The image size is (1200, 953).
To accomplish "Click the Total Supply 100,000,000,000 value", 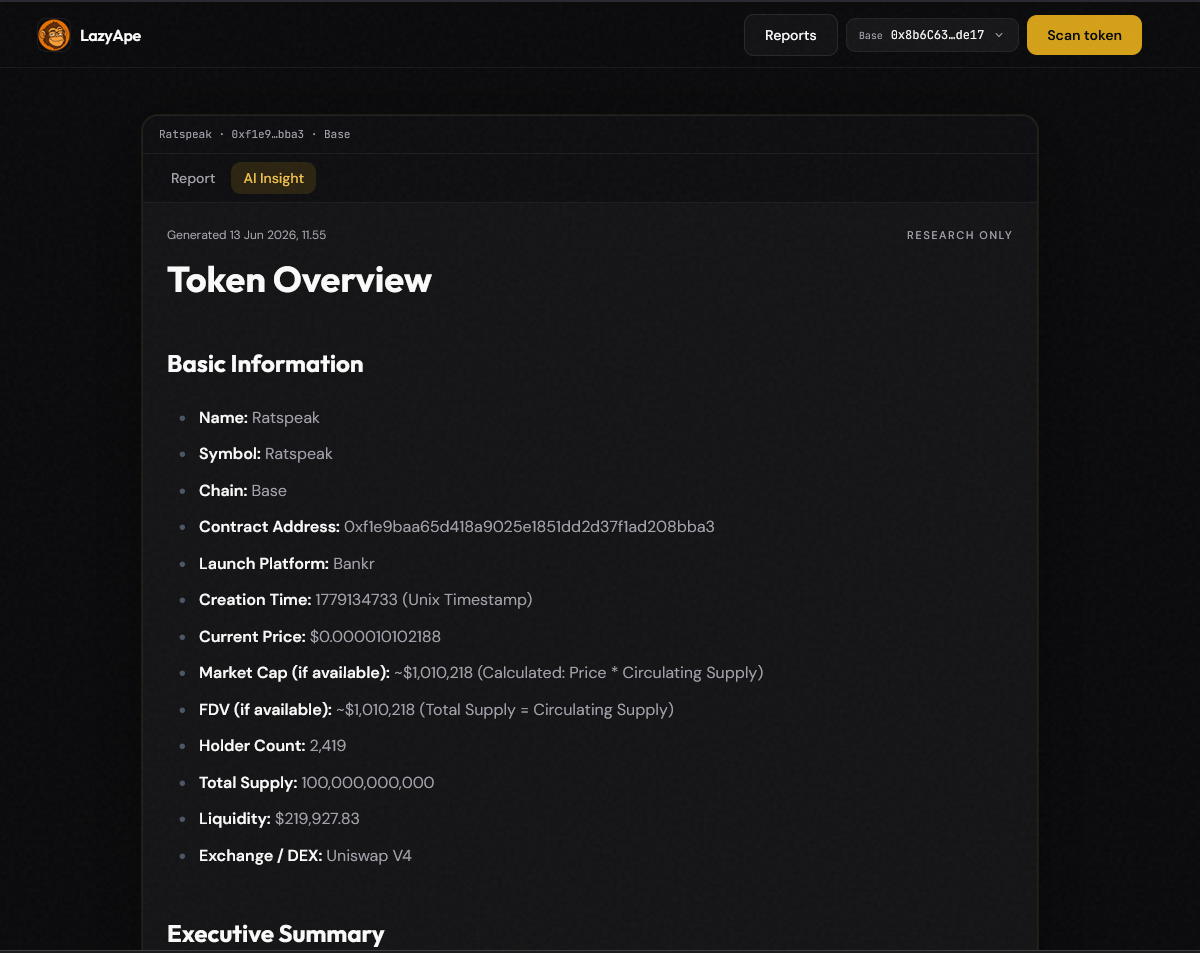I will coord(368,782).
